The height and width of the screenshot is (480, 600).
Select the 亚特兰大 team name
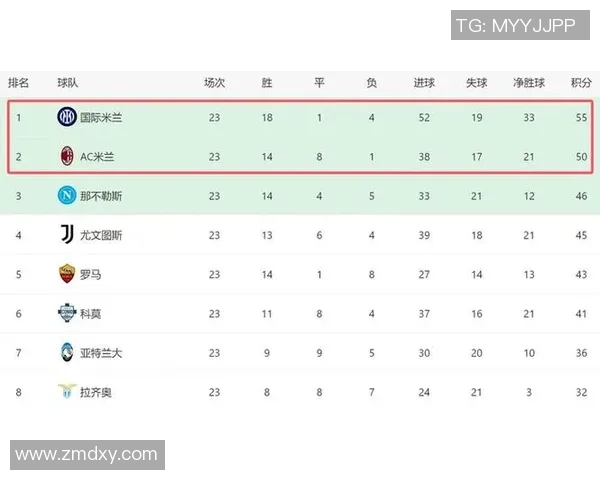tap(101, 352)
